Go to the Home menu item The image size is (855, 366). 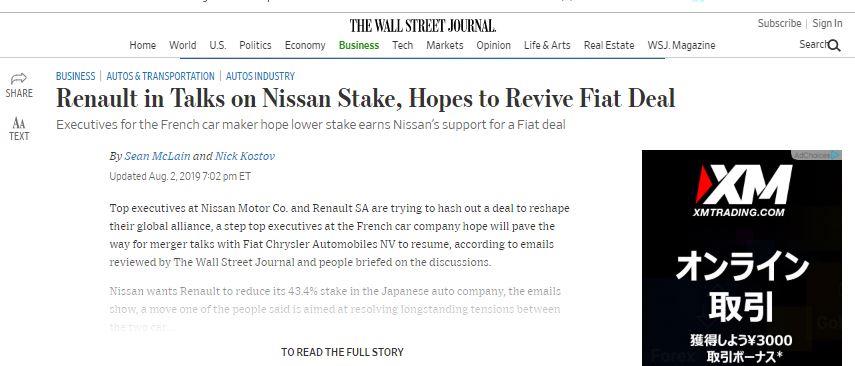(142, 45)
